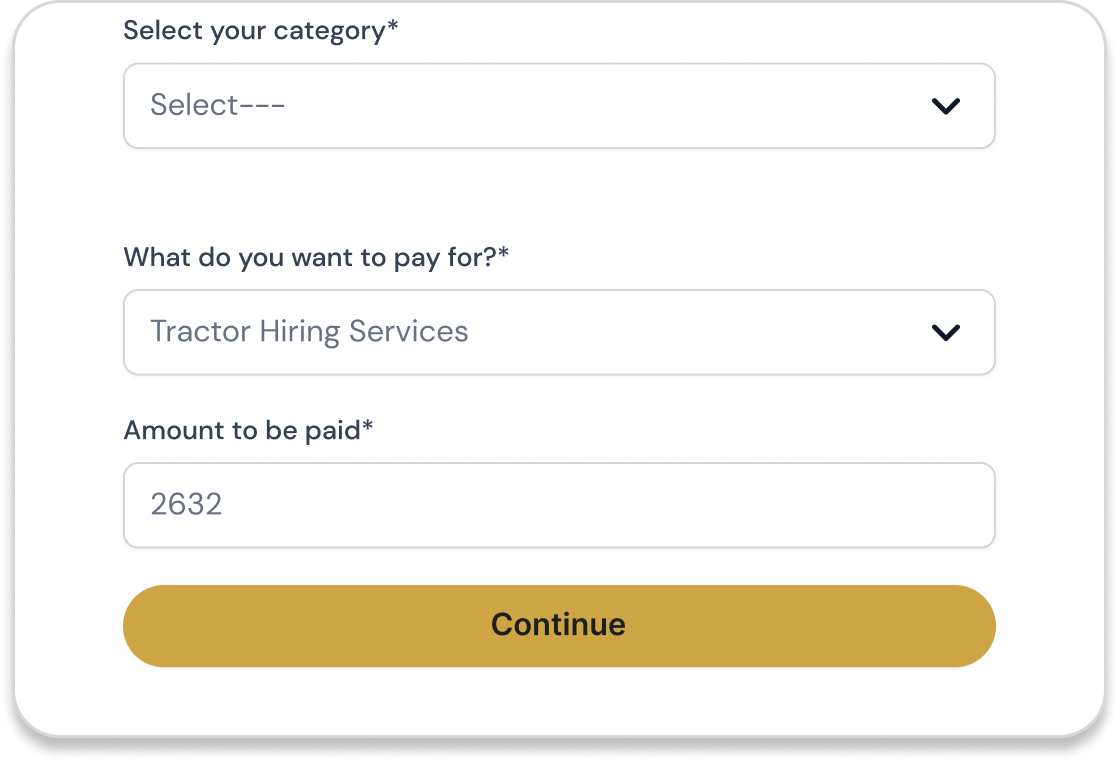The image size is (1119, 762).
Task: Focus the Amount to be paid field
Action: [558, 505]
